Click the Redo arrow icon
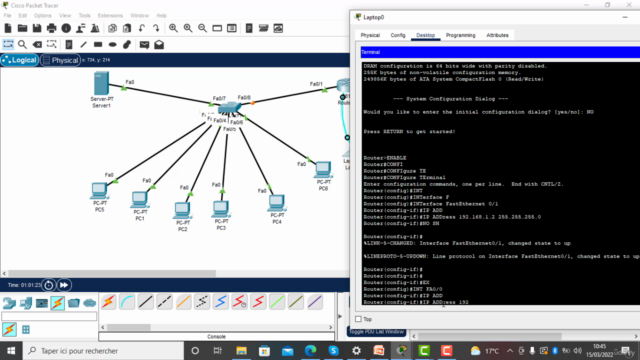The height and width of the screenshot is (360, 640). (156, 28)
